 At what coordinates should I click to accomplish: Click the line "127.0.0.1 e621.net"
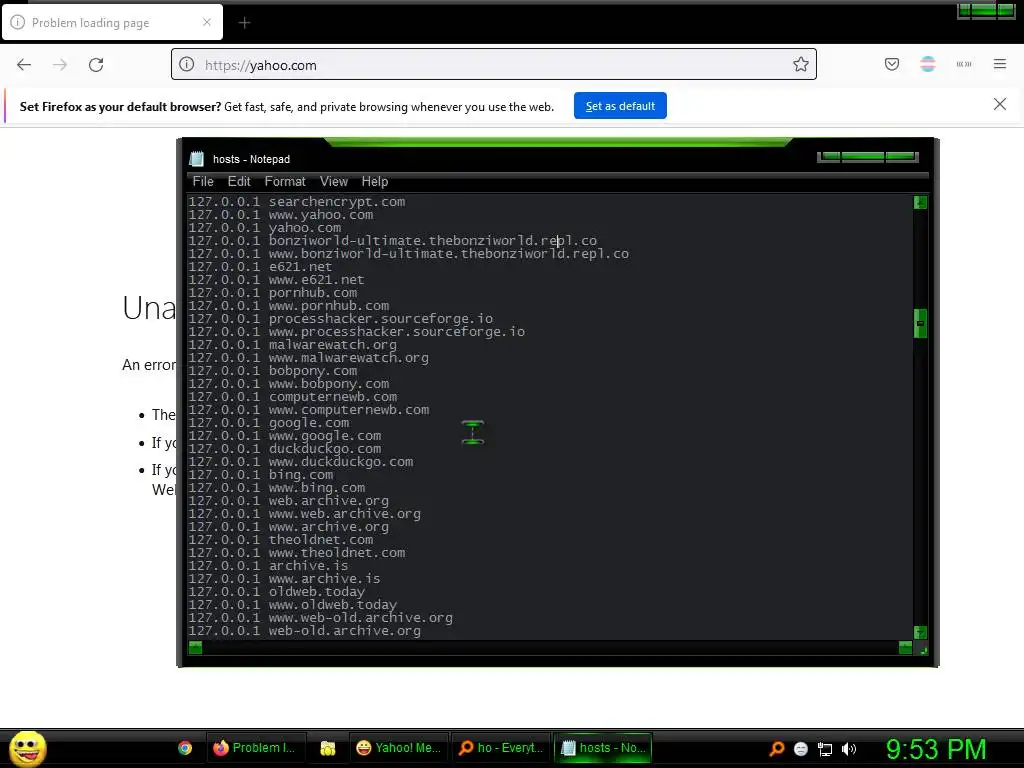(261, 266)
